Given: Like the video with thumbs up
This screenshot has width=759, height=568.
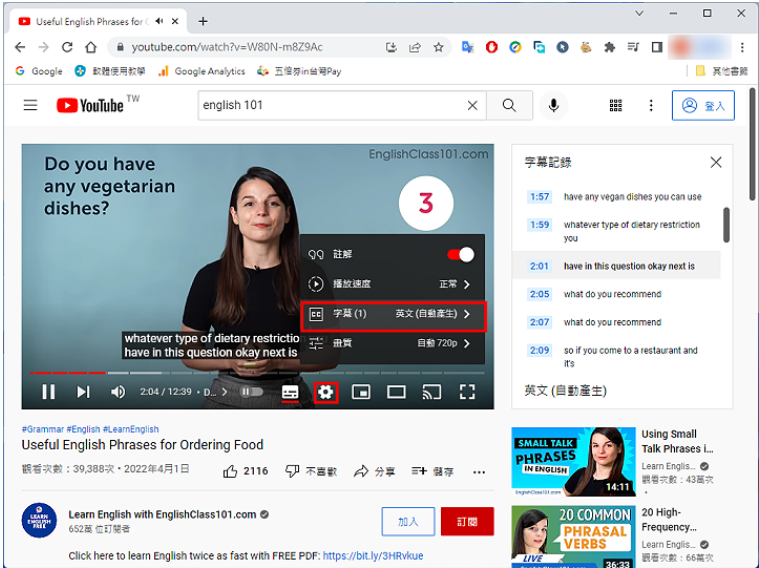Looking at the screenshot, I should [x=245, y=471].
